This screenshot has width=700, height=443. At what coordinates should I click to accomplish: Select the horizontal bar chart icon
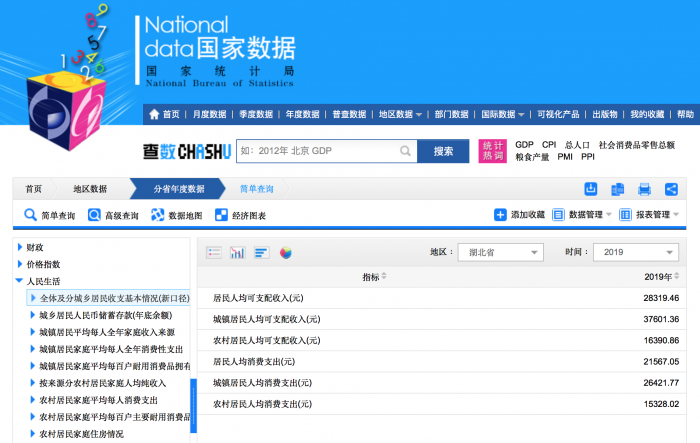coord(261,252)
